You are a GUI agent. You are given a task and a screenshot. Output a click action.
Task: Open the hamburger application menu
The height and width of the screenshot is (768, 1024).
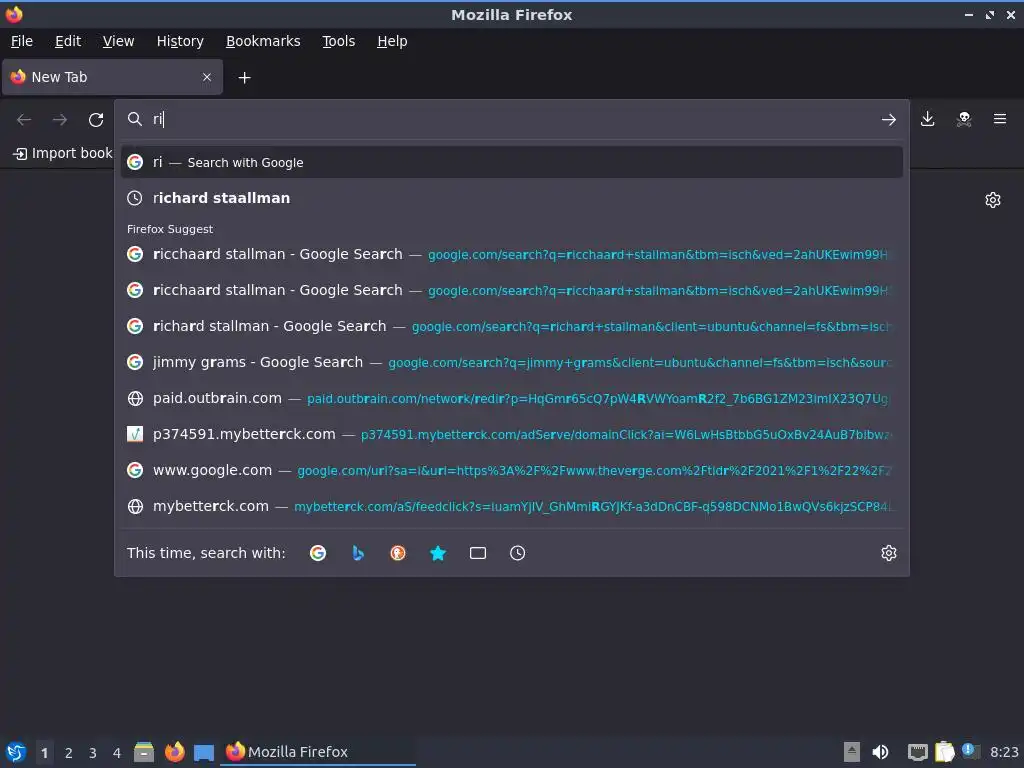[x=1000, y=119]
